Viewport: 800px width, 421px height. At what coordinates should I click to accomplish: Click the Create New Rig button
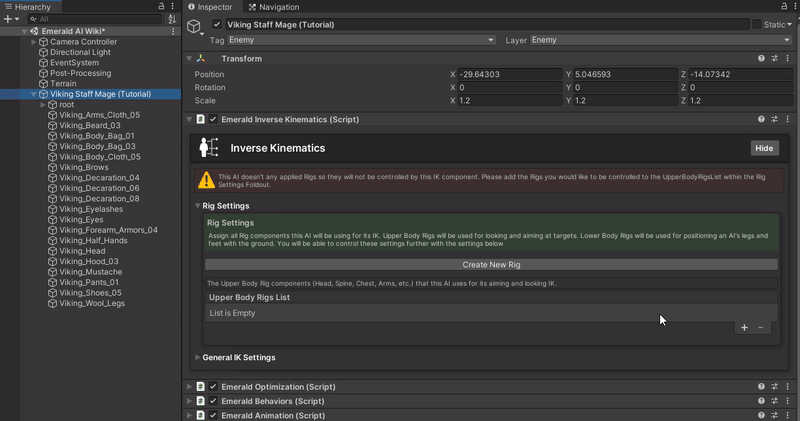[490, 265]
